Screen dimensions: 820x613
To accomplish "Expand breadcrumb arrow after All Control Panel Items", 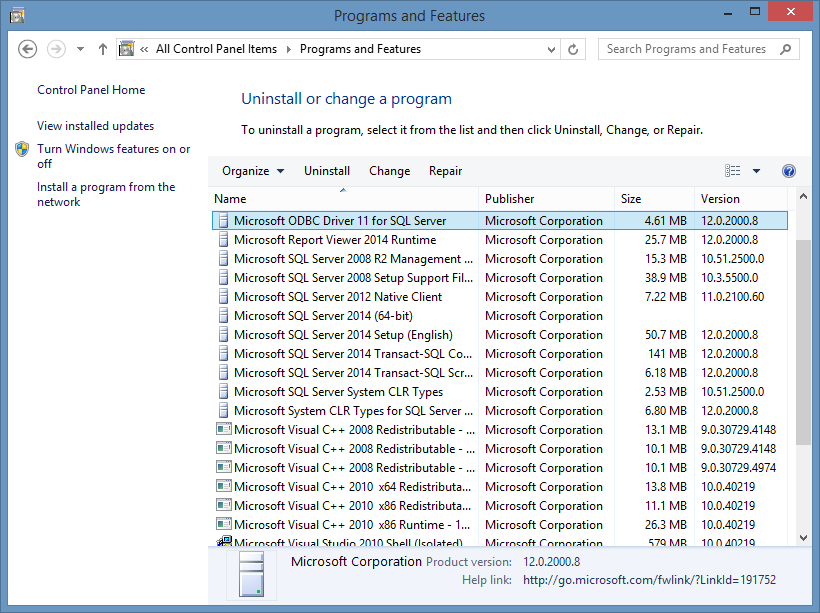I will tap(288, 49).
